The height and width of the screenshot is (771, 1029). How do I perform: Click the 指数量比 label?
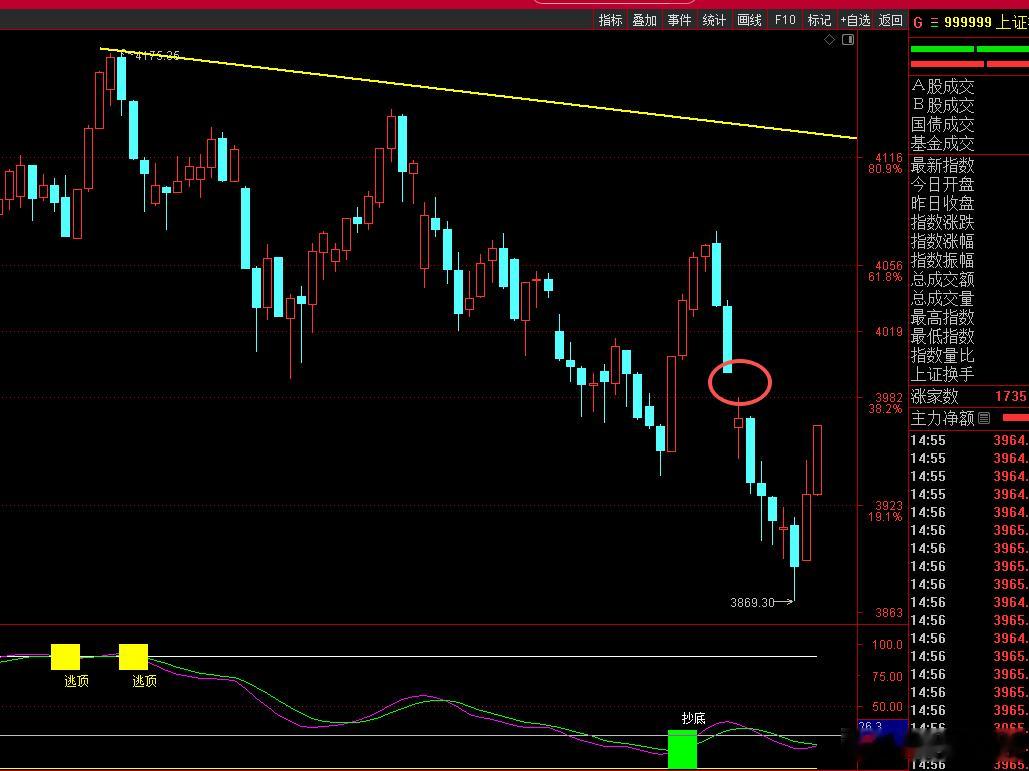pyautogui.click(x=942, y=356)
